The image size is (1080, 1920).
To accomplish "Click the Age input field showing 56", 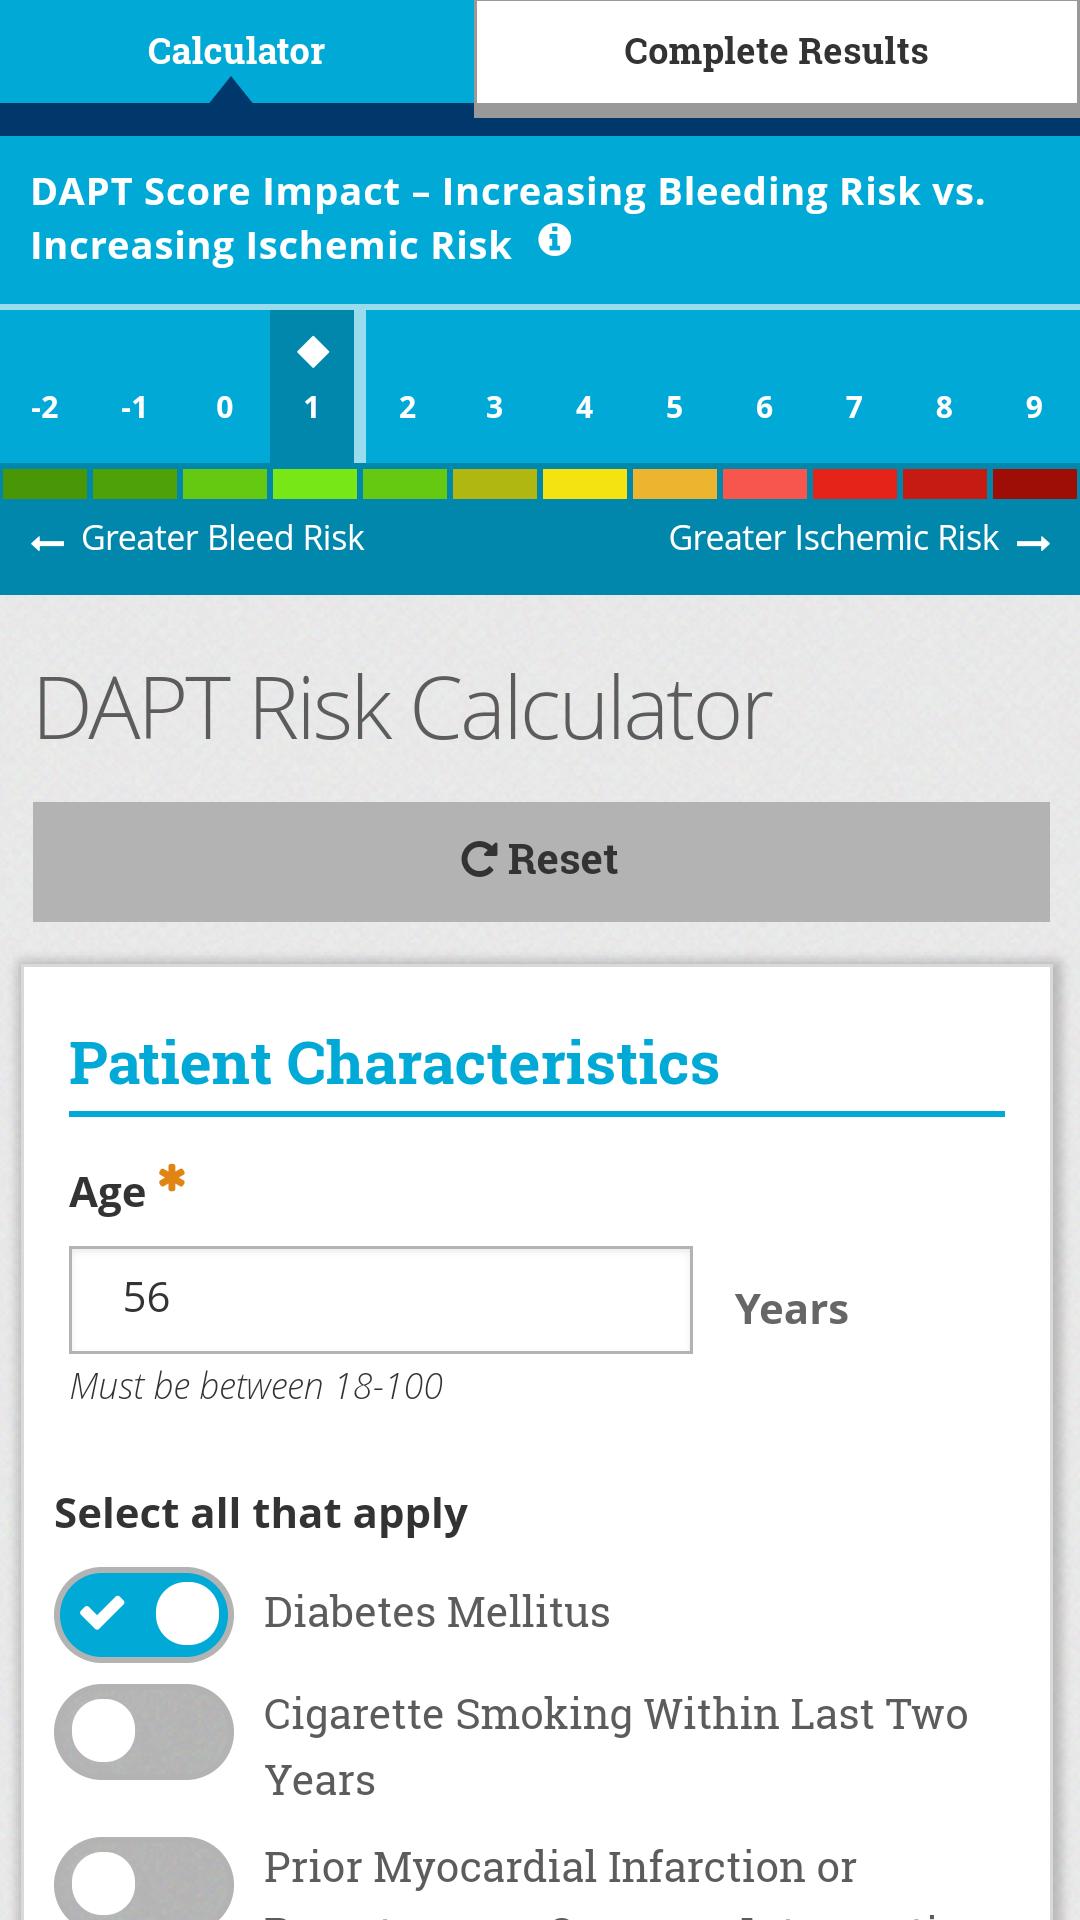I will tap(381, 1300).
